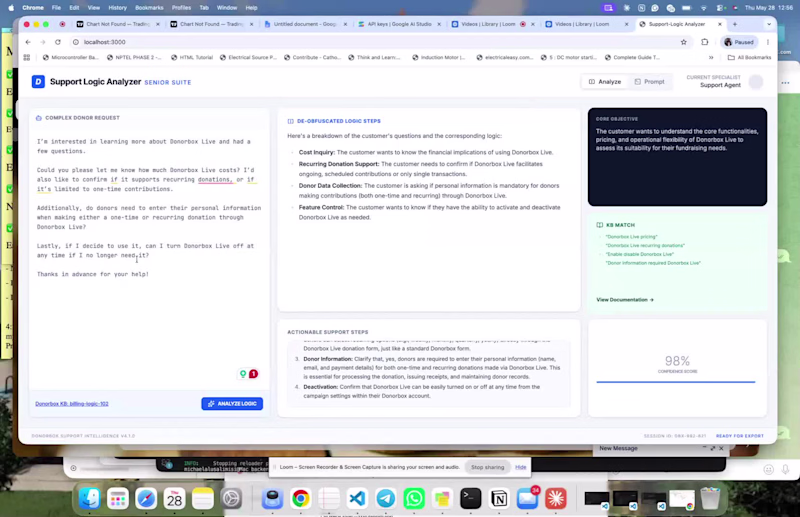Open Visual Studio Code from the dock
The width and height of the screenshot is (800, 517).
(357, 498)
